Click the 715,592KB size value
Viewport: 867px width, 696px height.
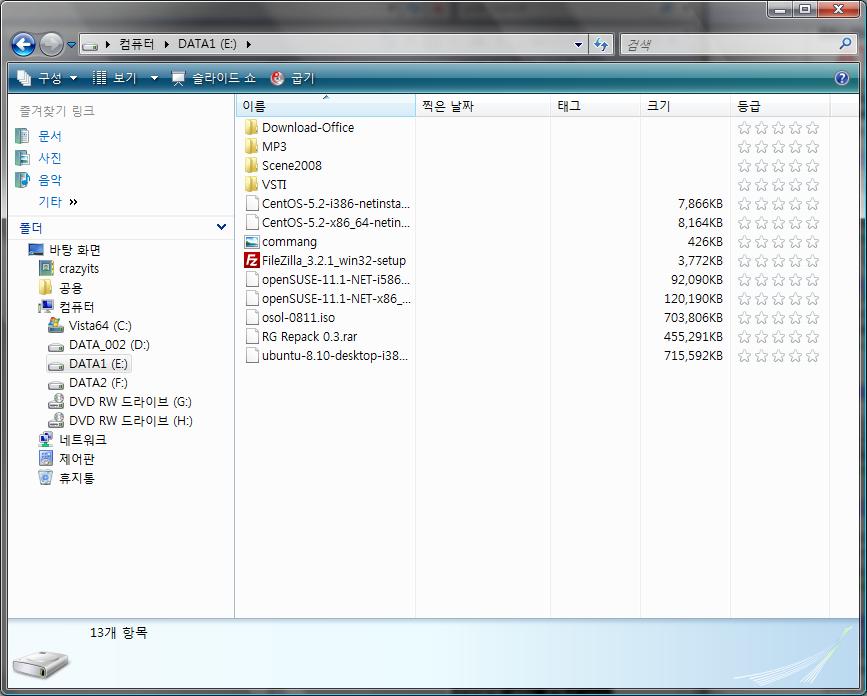point(693,355)
